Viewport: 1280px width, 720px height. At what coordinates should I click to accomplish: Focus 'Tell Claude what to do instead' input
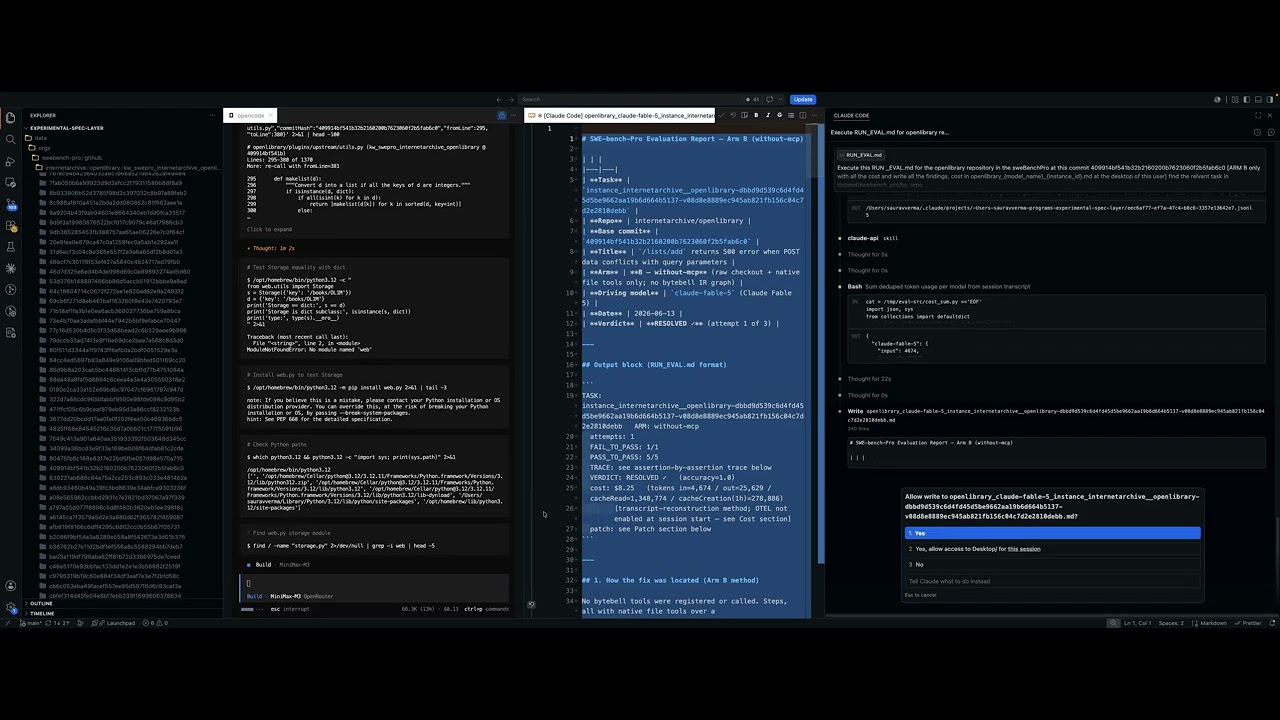1052,581
